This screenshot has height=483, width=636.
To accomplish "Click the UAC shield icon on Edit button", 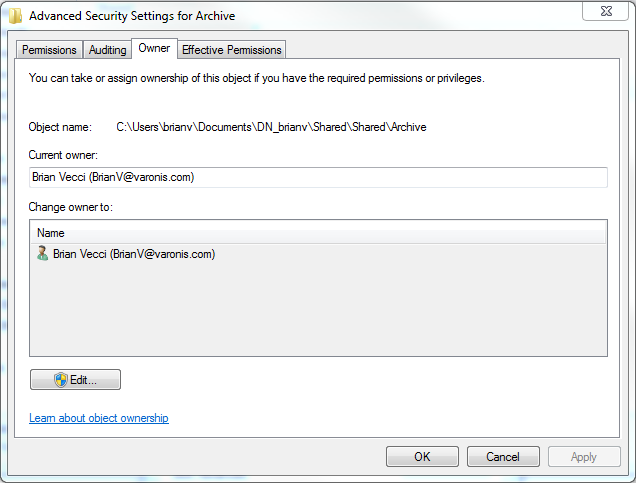I will click(61, 380).
